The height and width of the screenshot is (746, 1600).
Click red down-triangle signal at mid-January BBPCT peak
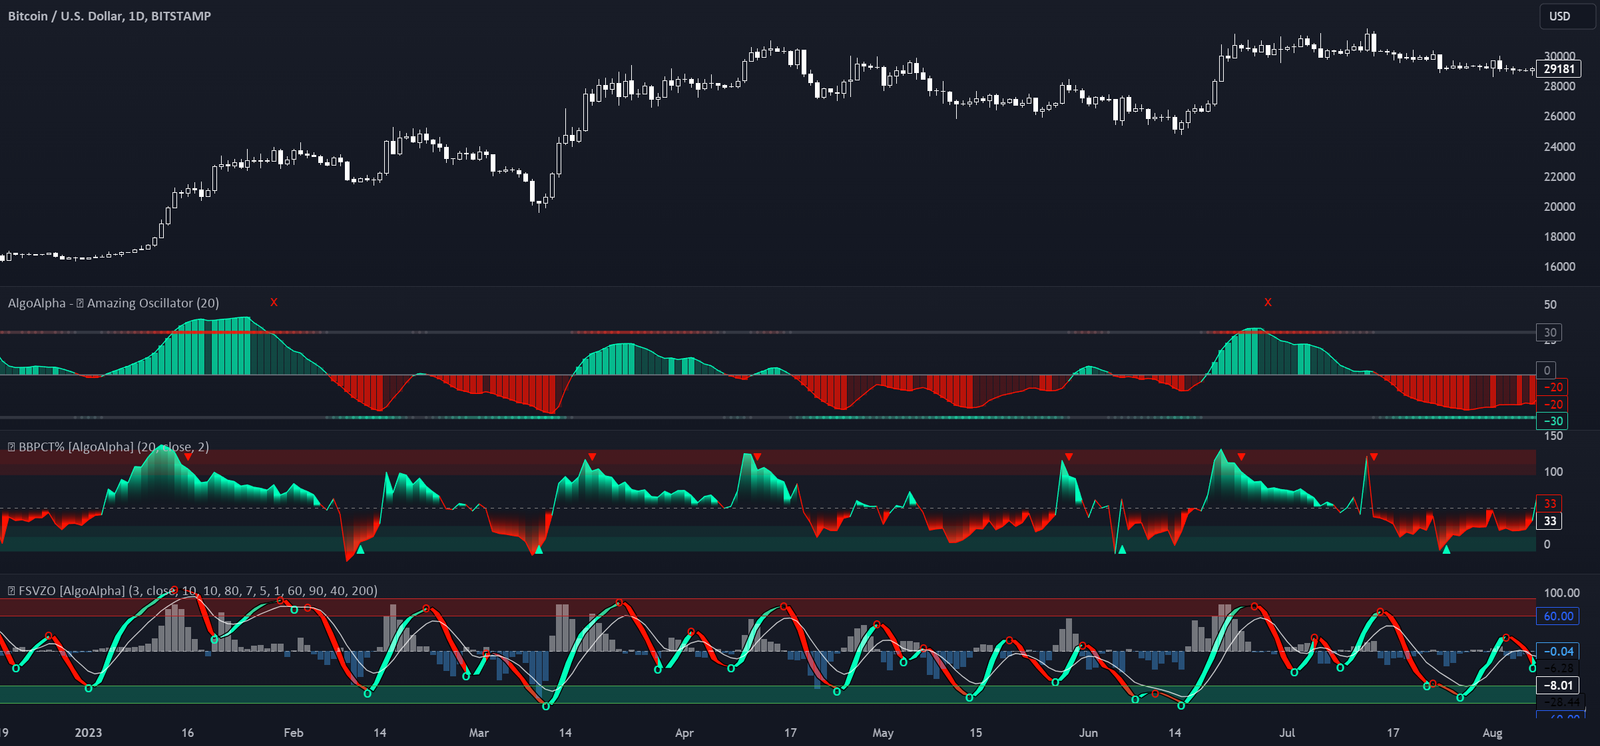[188, 457]
